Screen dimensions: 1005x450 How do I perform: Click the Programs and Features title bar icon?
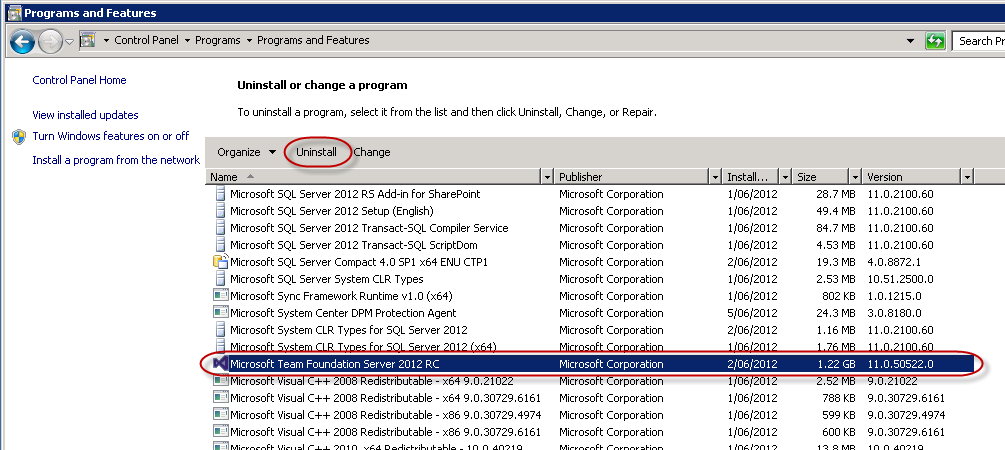point(14,13)
